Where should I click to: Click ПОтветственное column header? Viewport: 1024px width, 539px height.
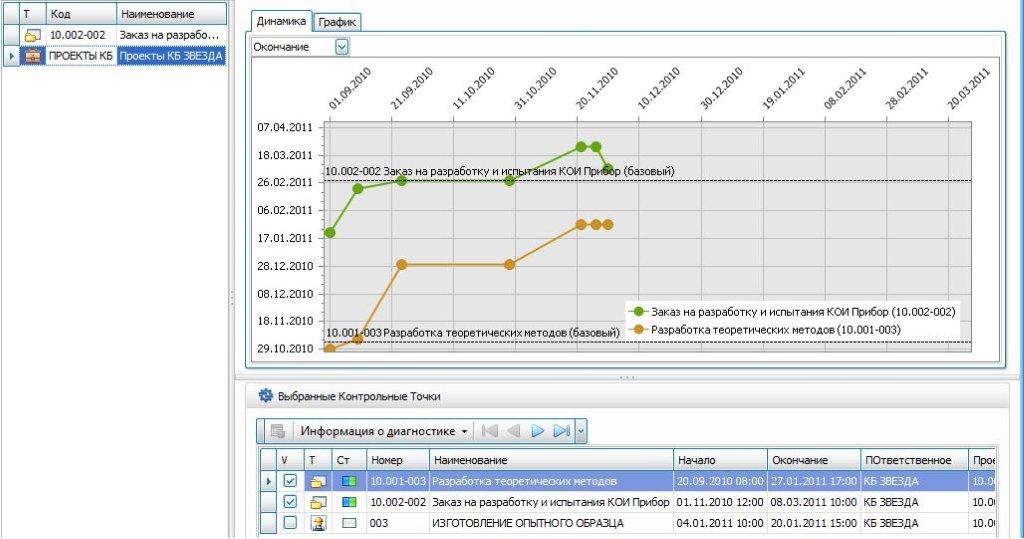click(x=914, y=460)
